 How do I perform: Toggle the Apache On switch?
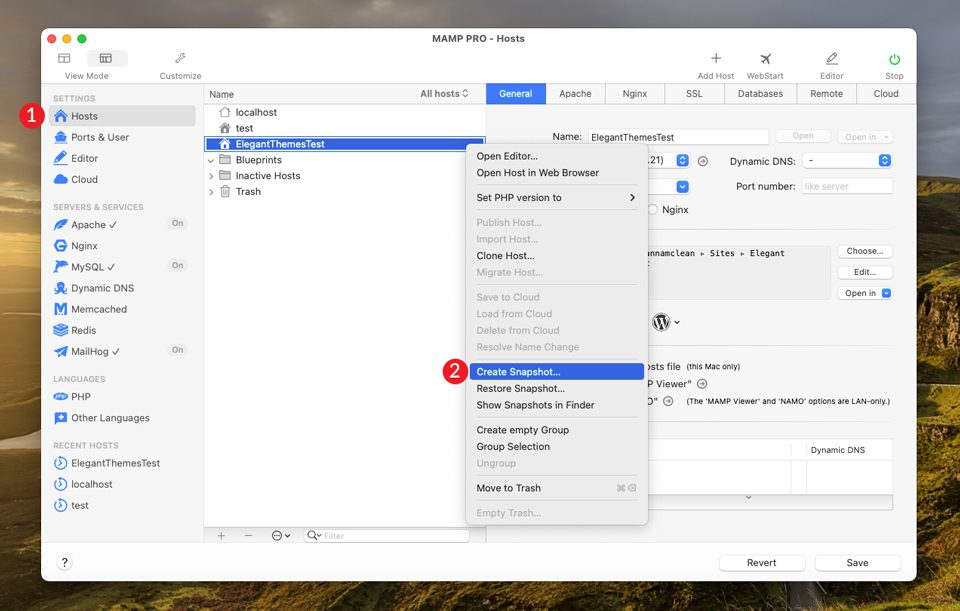tap(177, 224)
